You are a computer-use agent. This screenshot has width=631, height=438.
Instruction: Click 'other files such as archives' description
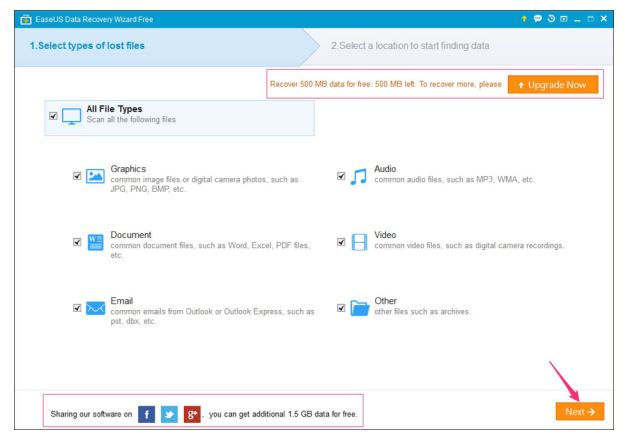coord(422,312)
